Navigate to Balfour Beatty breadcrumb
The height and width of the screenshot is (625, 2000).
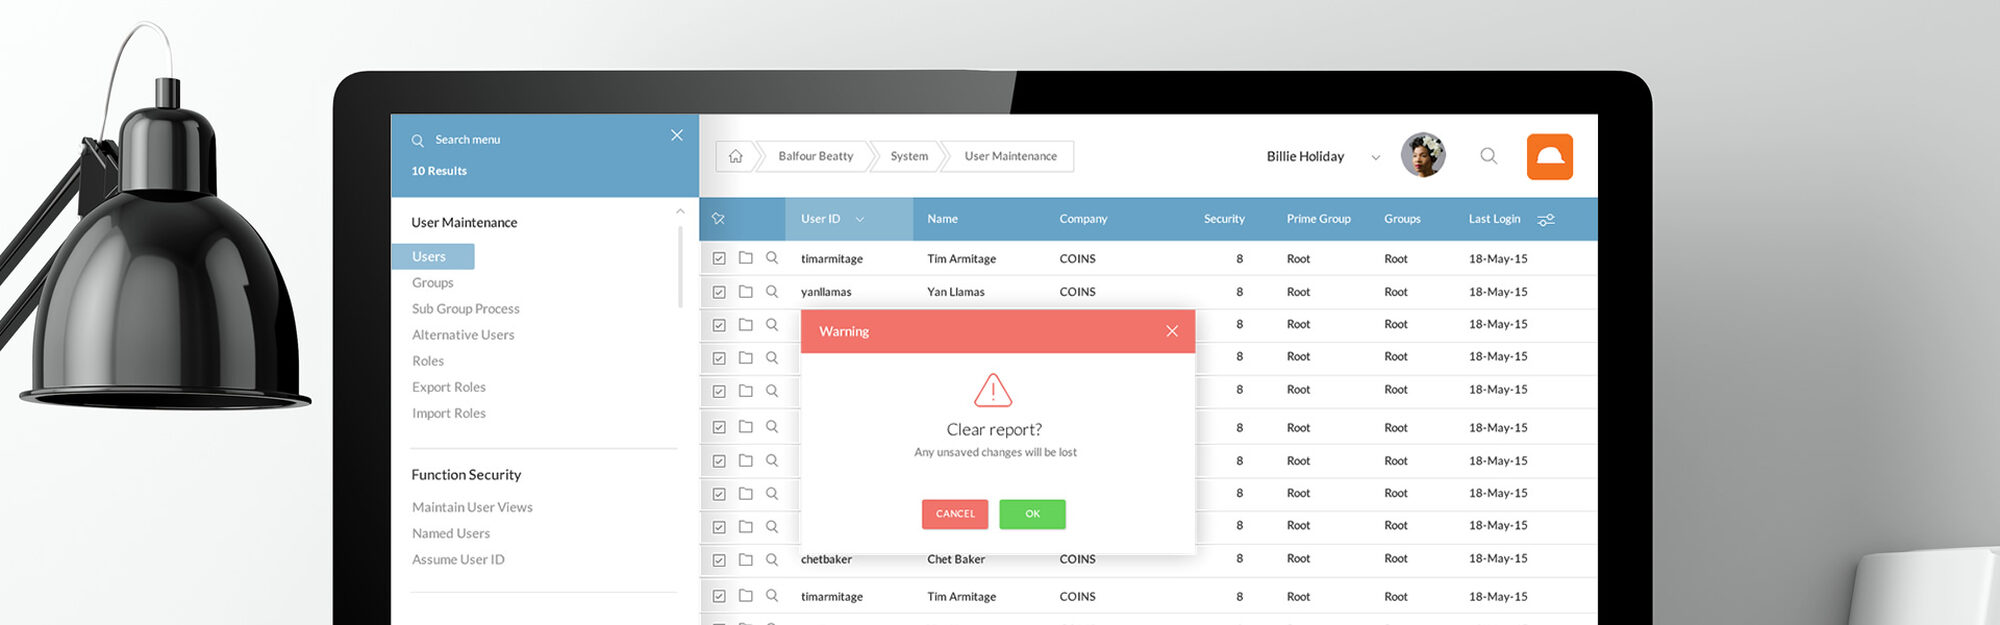coord(816,156)
